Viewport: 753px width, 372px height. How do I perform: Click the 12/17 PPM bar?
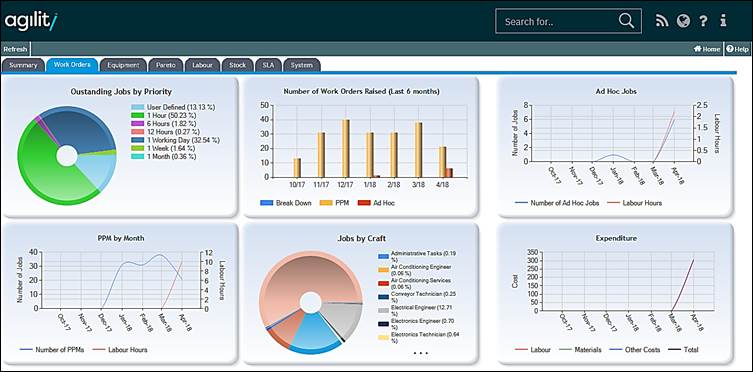(346, 148)
